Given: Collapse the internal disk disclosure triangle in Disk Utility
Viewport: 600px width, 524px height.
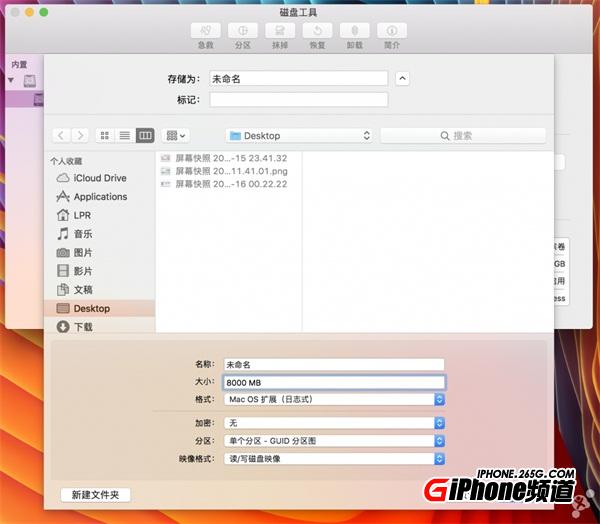Looking at the screenshot, I should tap(11, 80).
